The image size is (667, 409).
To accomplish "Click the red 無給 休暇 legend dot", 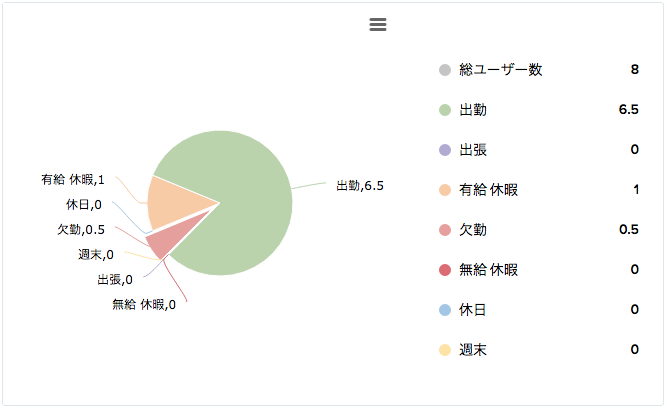I will pos(445,270).
